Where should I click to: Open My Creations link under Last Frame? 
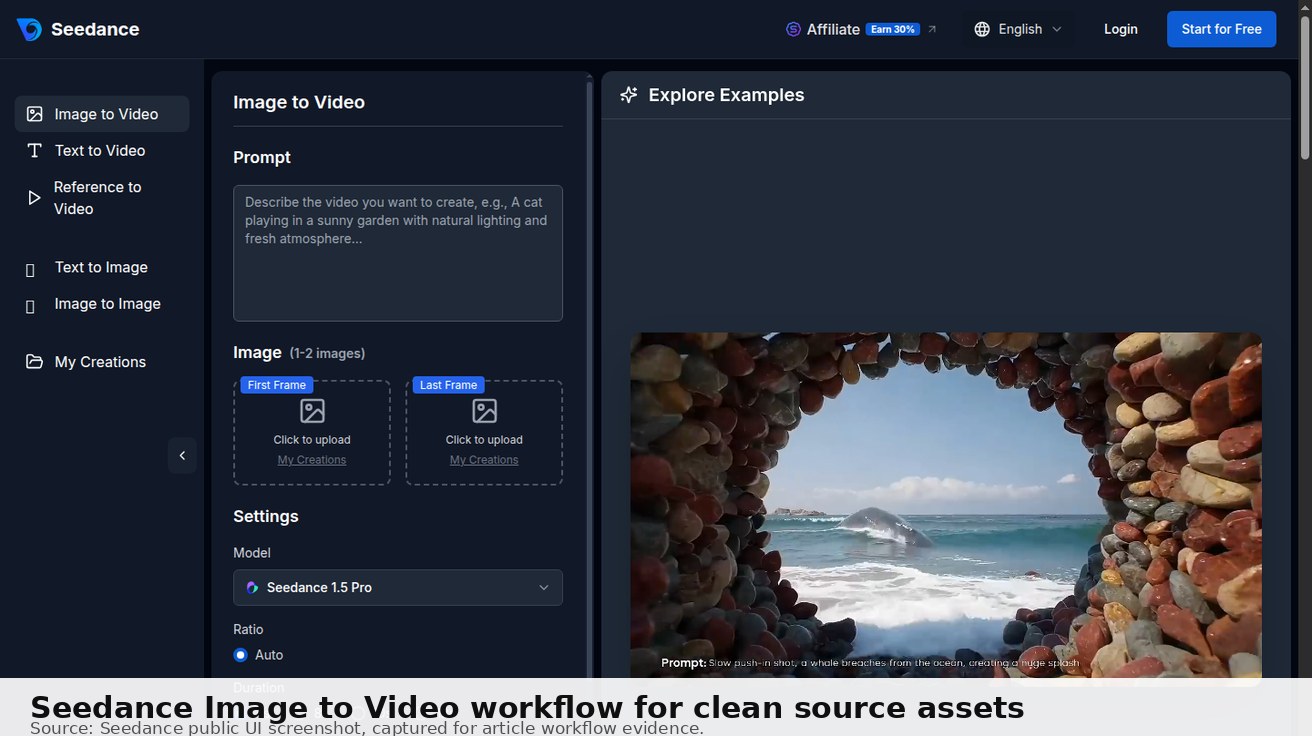point(484,460)
